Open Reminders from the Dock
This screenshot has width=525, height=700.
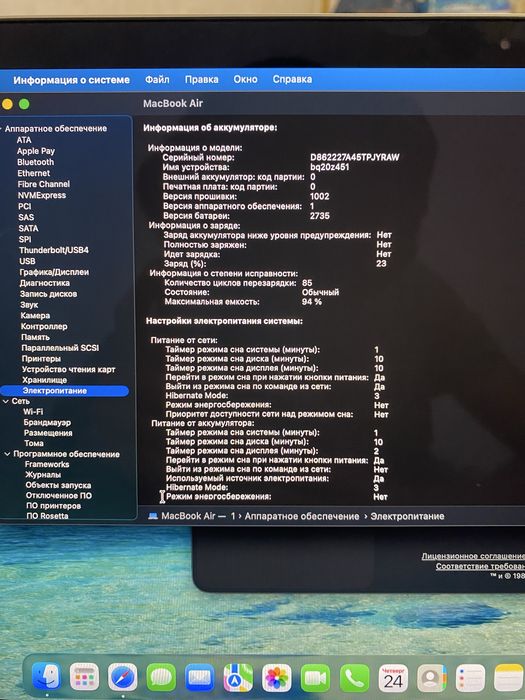pyautogui.click(x=470, y=678)
